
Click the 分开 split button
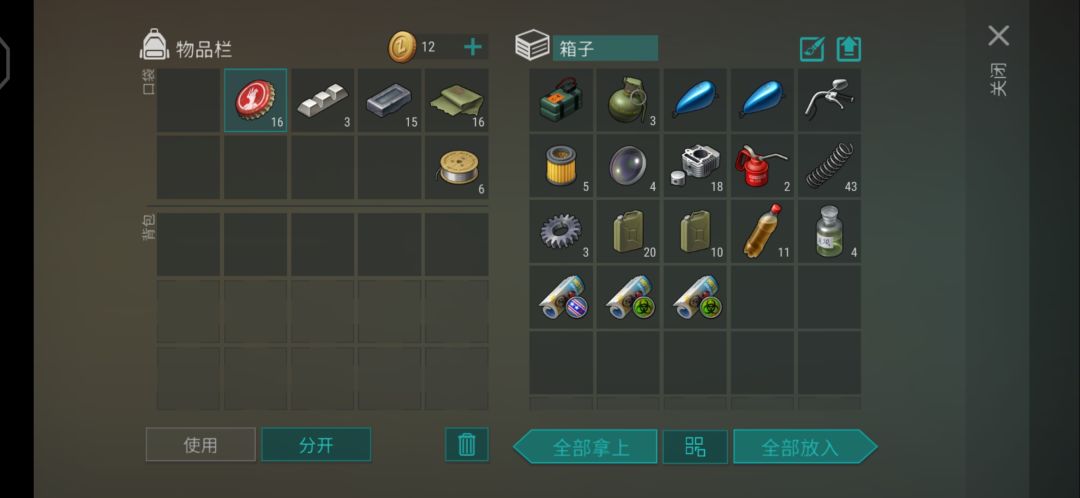(x=316, y=444)
